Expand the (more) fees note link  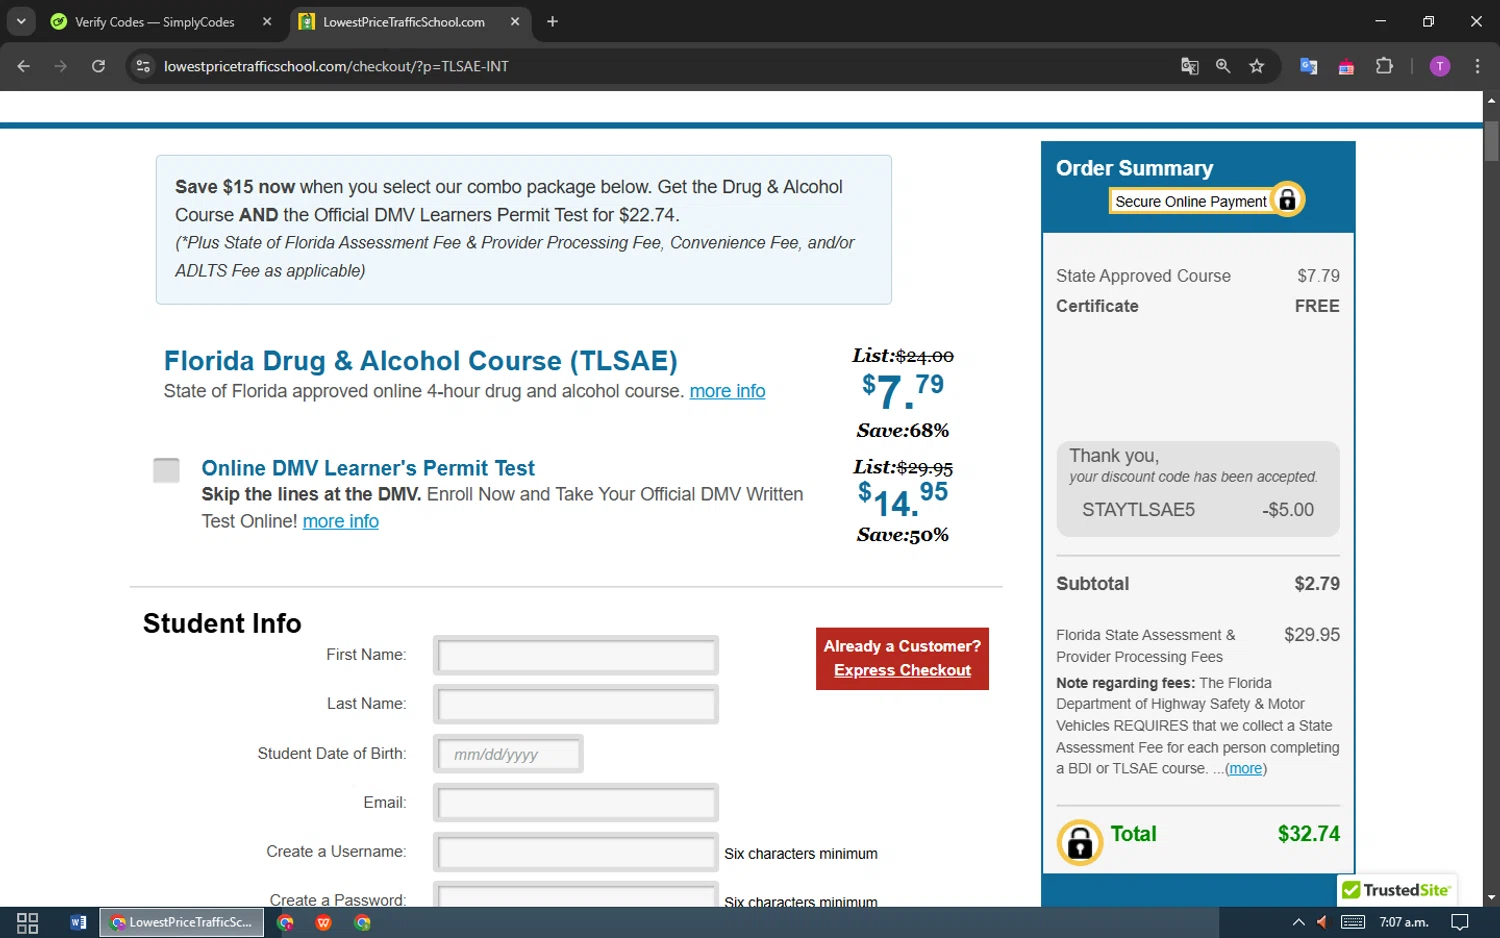(1246, 769)
